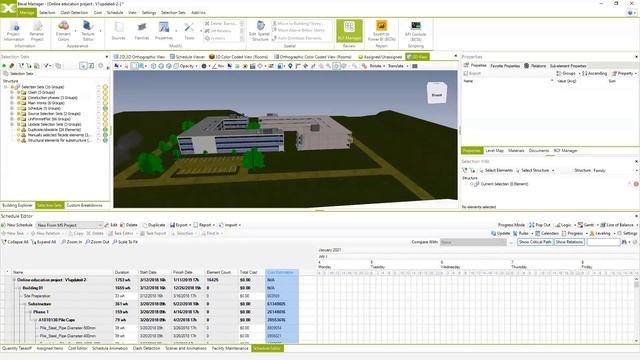This screenshot has width=640, height=360.
Task: Click Expand All in Schedule Editor
Action: click(44, 242)
